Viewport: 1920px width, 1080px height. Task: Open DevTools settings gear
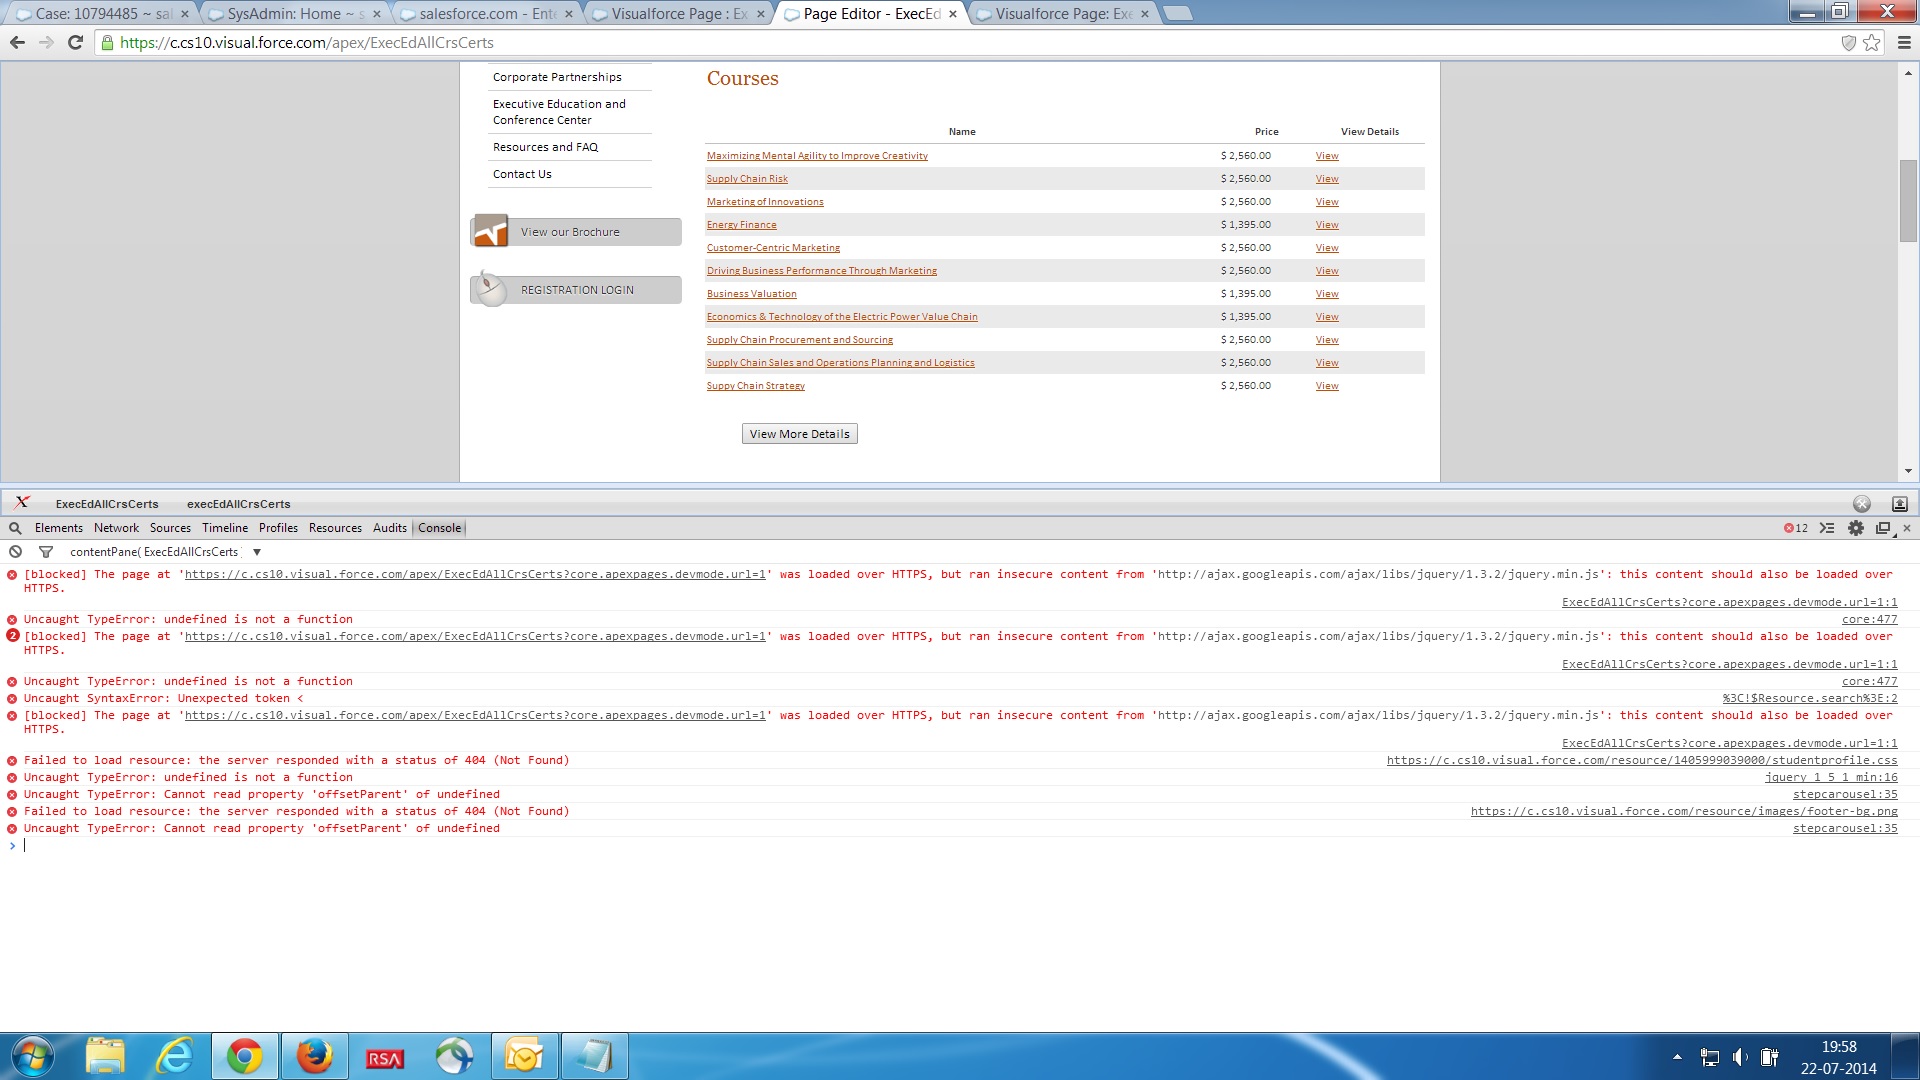1856,528
